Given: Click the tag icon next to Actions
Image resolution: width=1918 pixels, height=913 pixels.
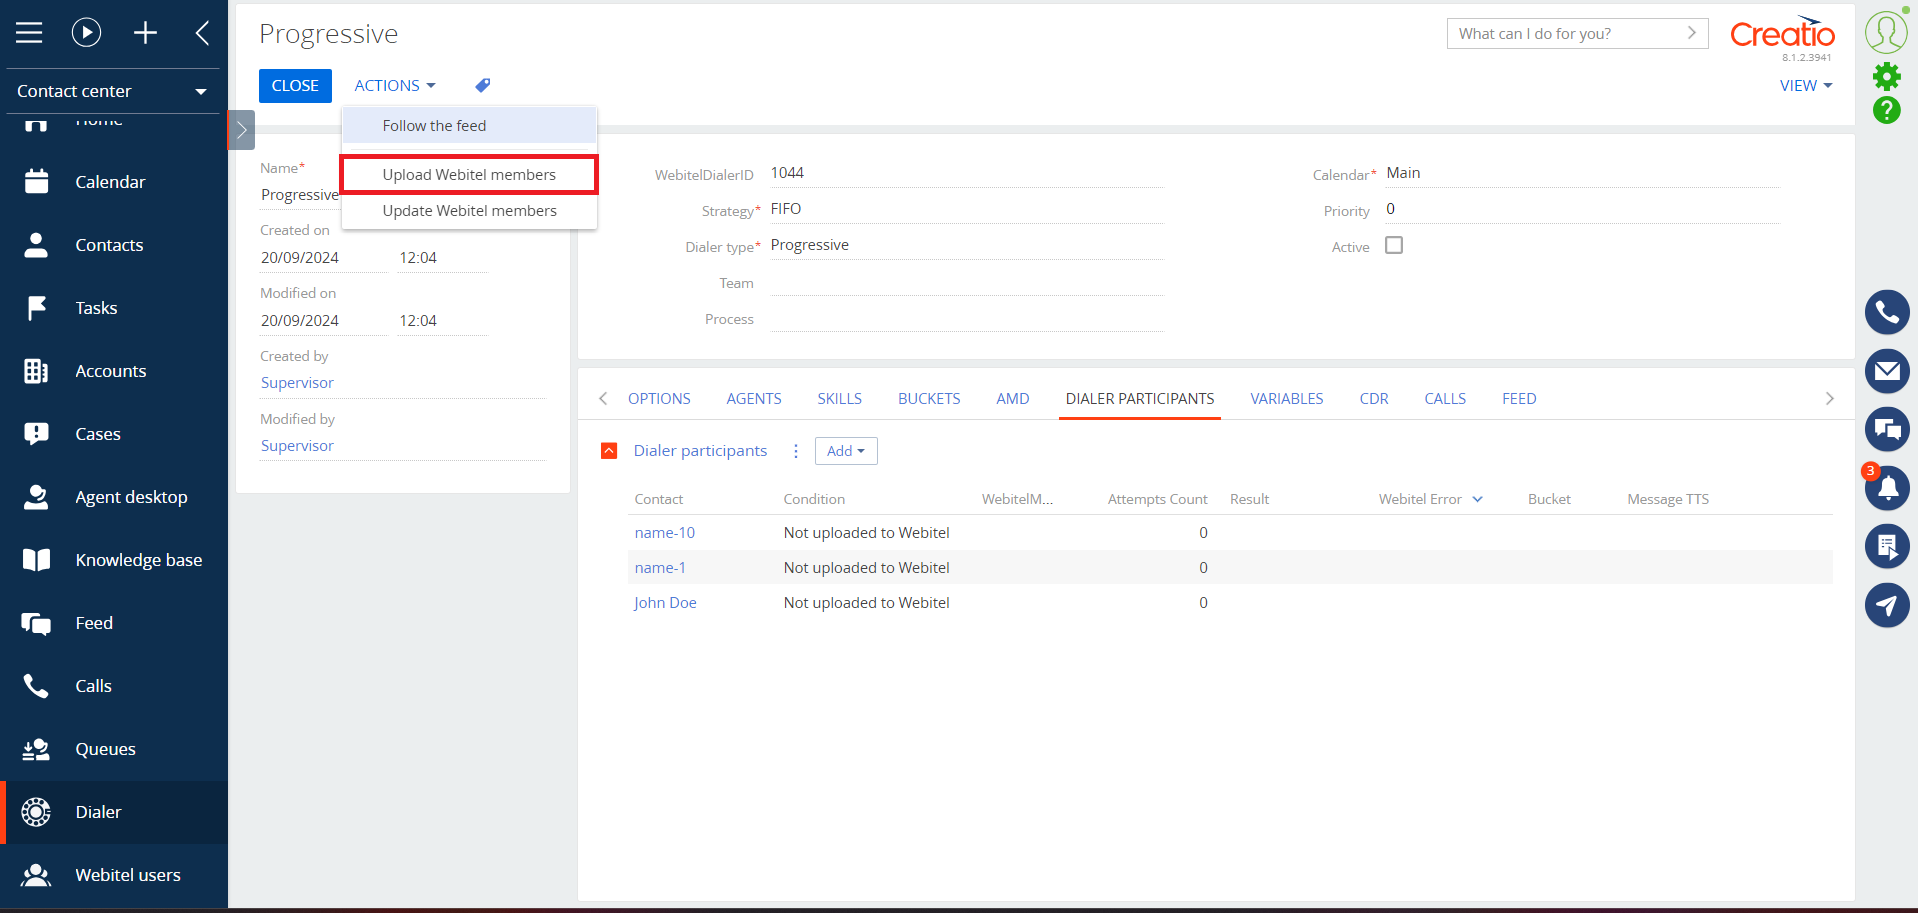Looking at the screenshot, I should (483, 86).
